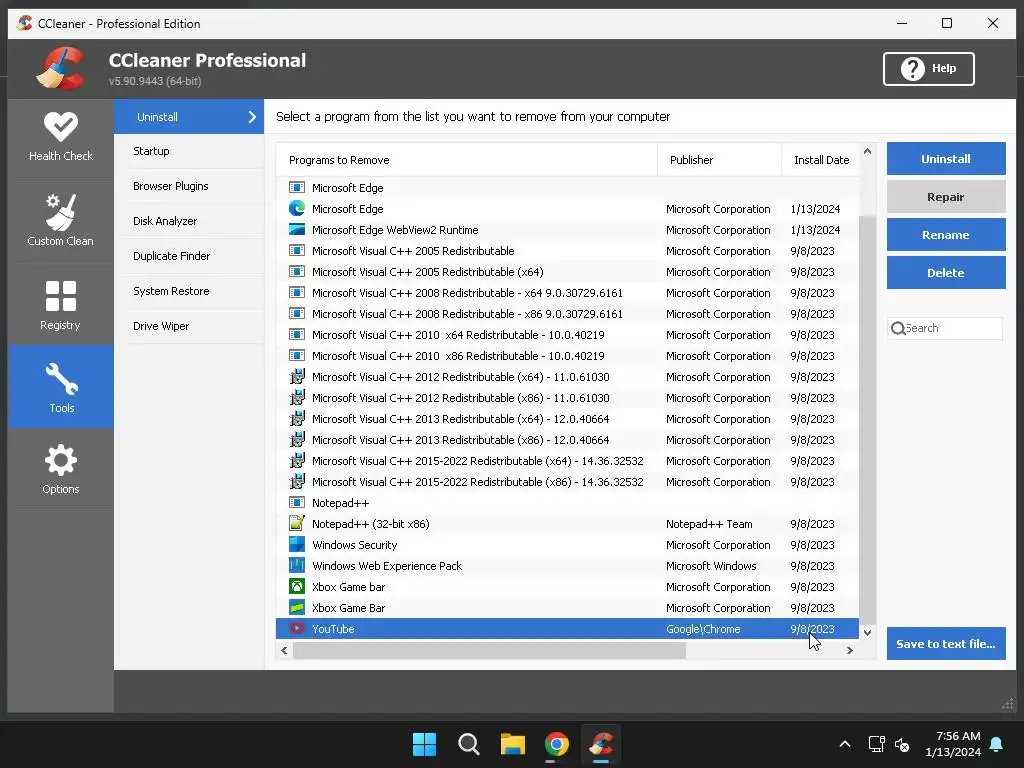Sort by Programs to Remove column
1024x768 pixels.
pyautogui.click(x=466, y=160)
